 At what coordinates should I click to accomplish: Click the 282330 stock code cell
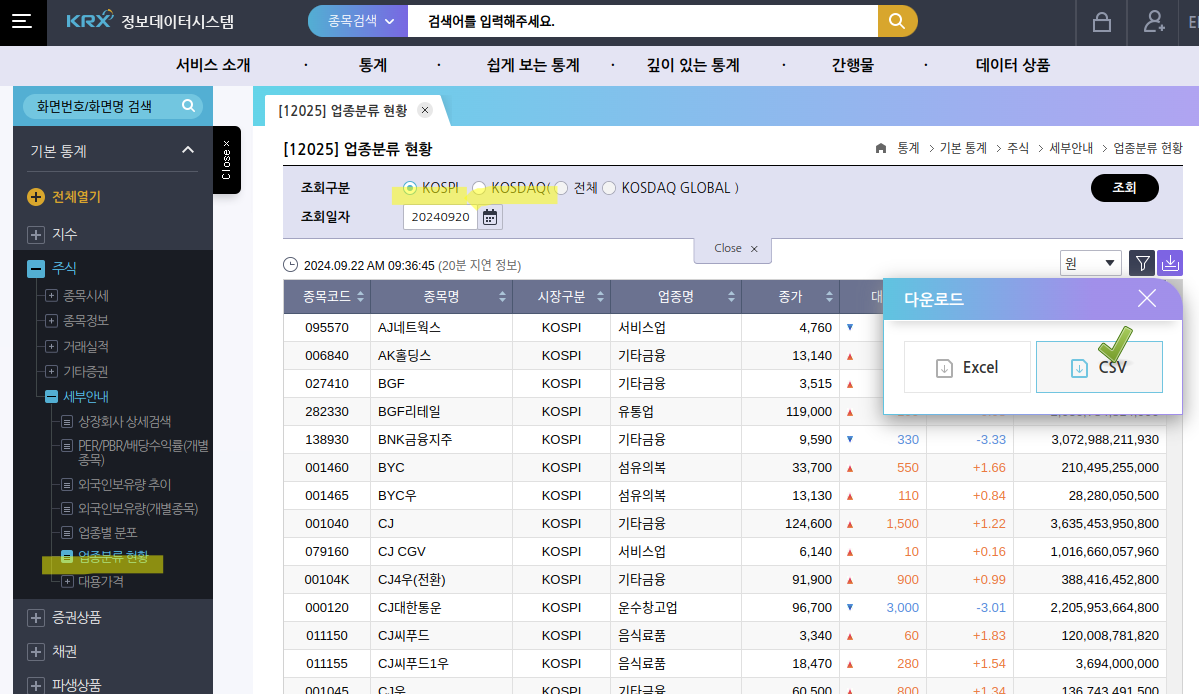coord(327,412)
